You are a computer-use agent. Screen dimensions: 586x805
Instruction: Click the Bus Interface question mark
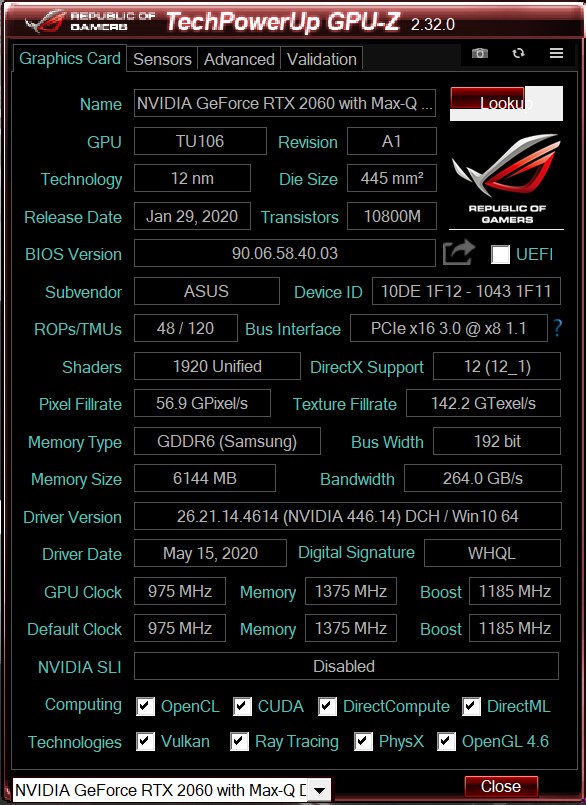tap(557, 328)
